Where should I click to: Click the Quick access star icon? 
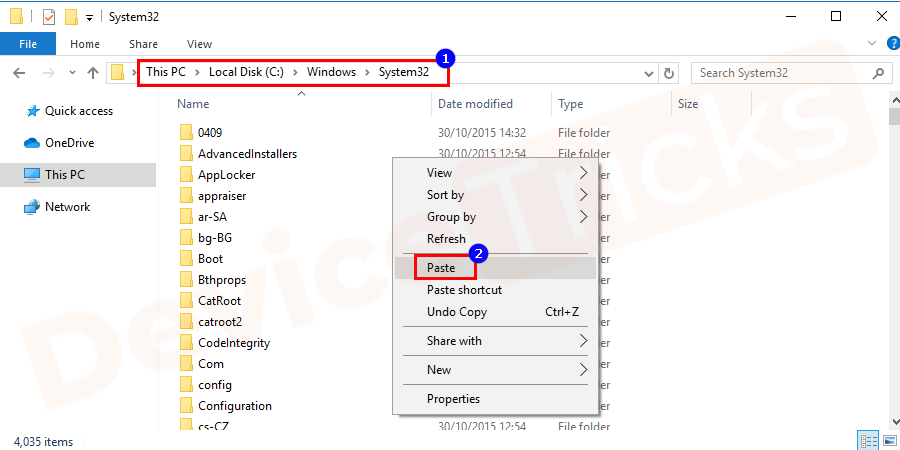point(33,111)
